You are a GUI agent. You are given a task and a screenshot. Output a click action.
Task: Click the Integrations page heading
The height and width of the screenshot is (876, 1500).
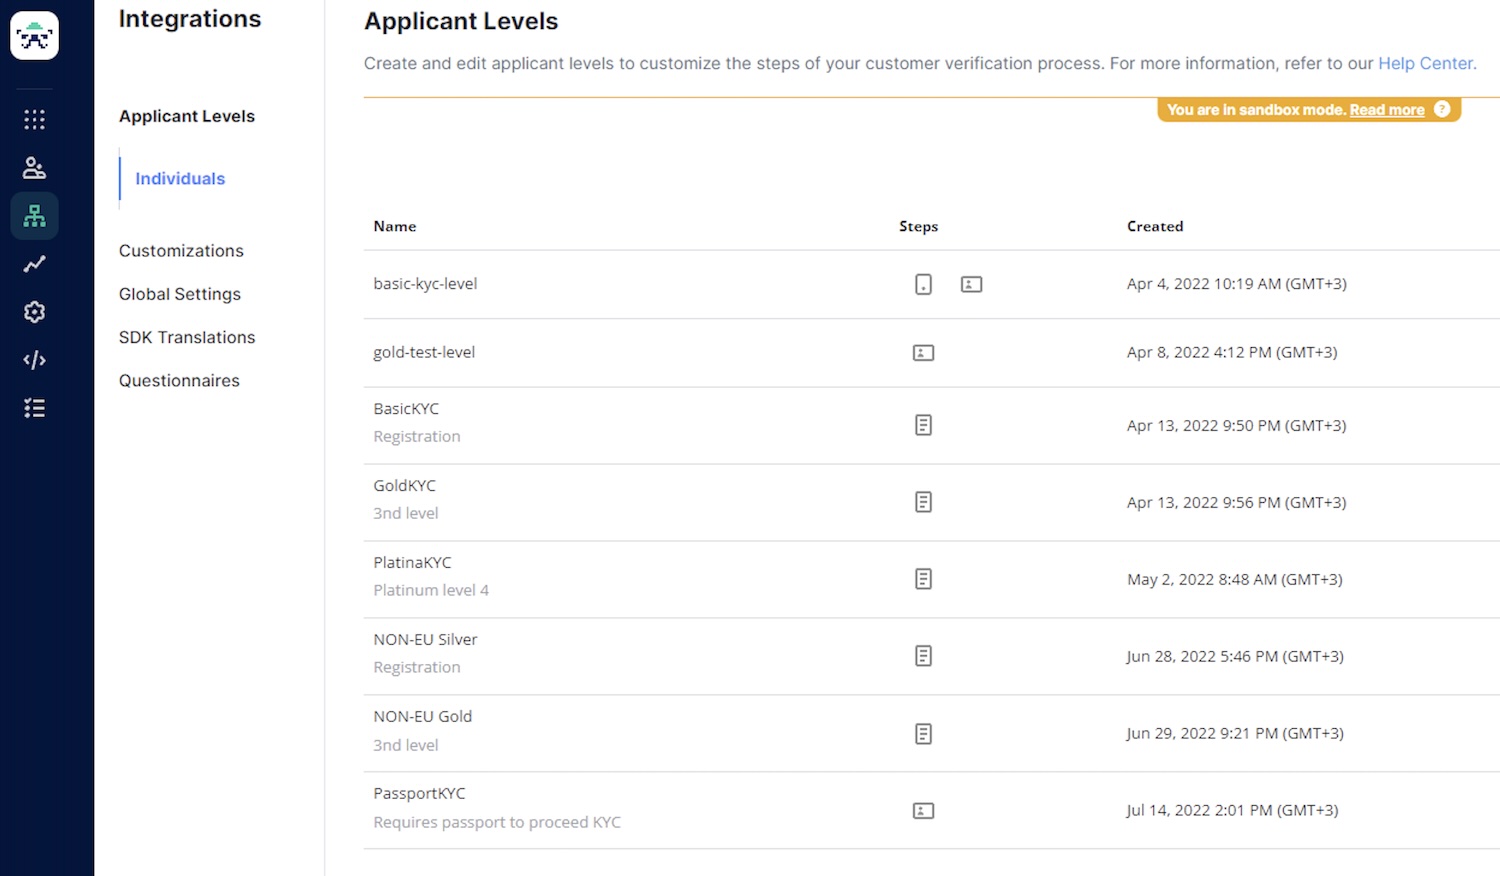190,19
